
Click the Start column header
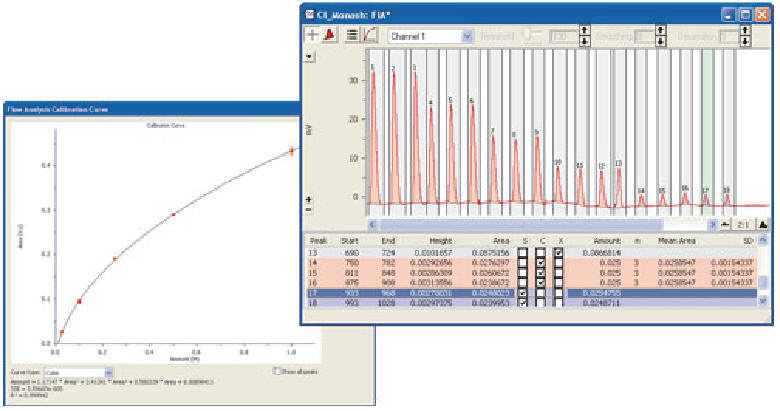(x=349, y=241)
